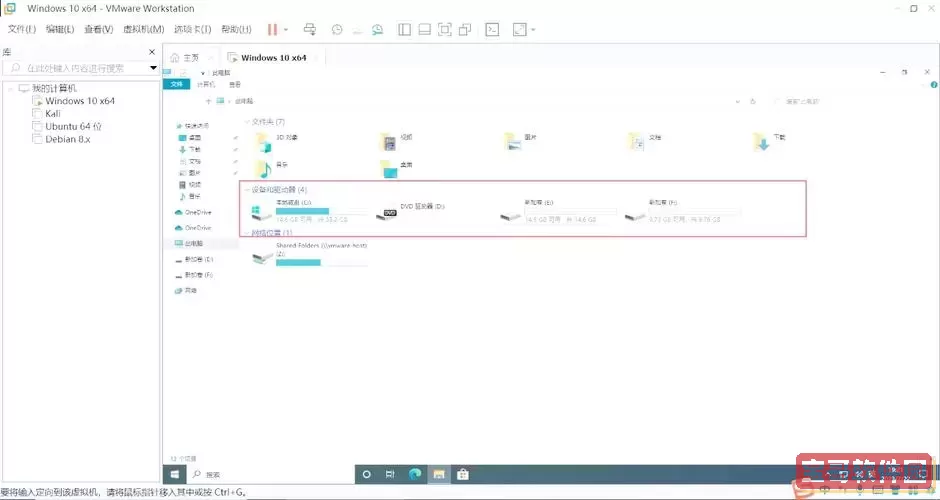Open the 查看(V) menu
The image size is (940, 500).
tap(98, 29)
